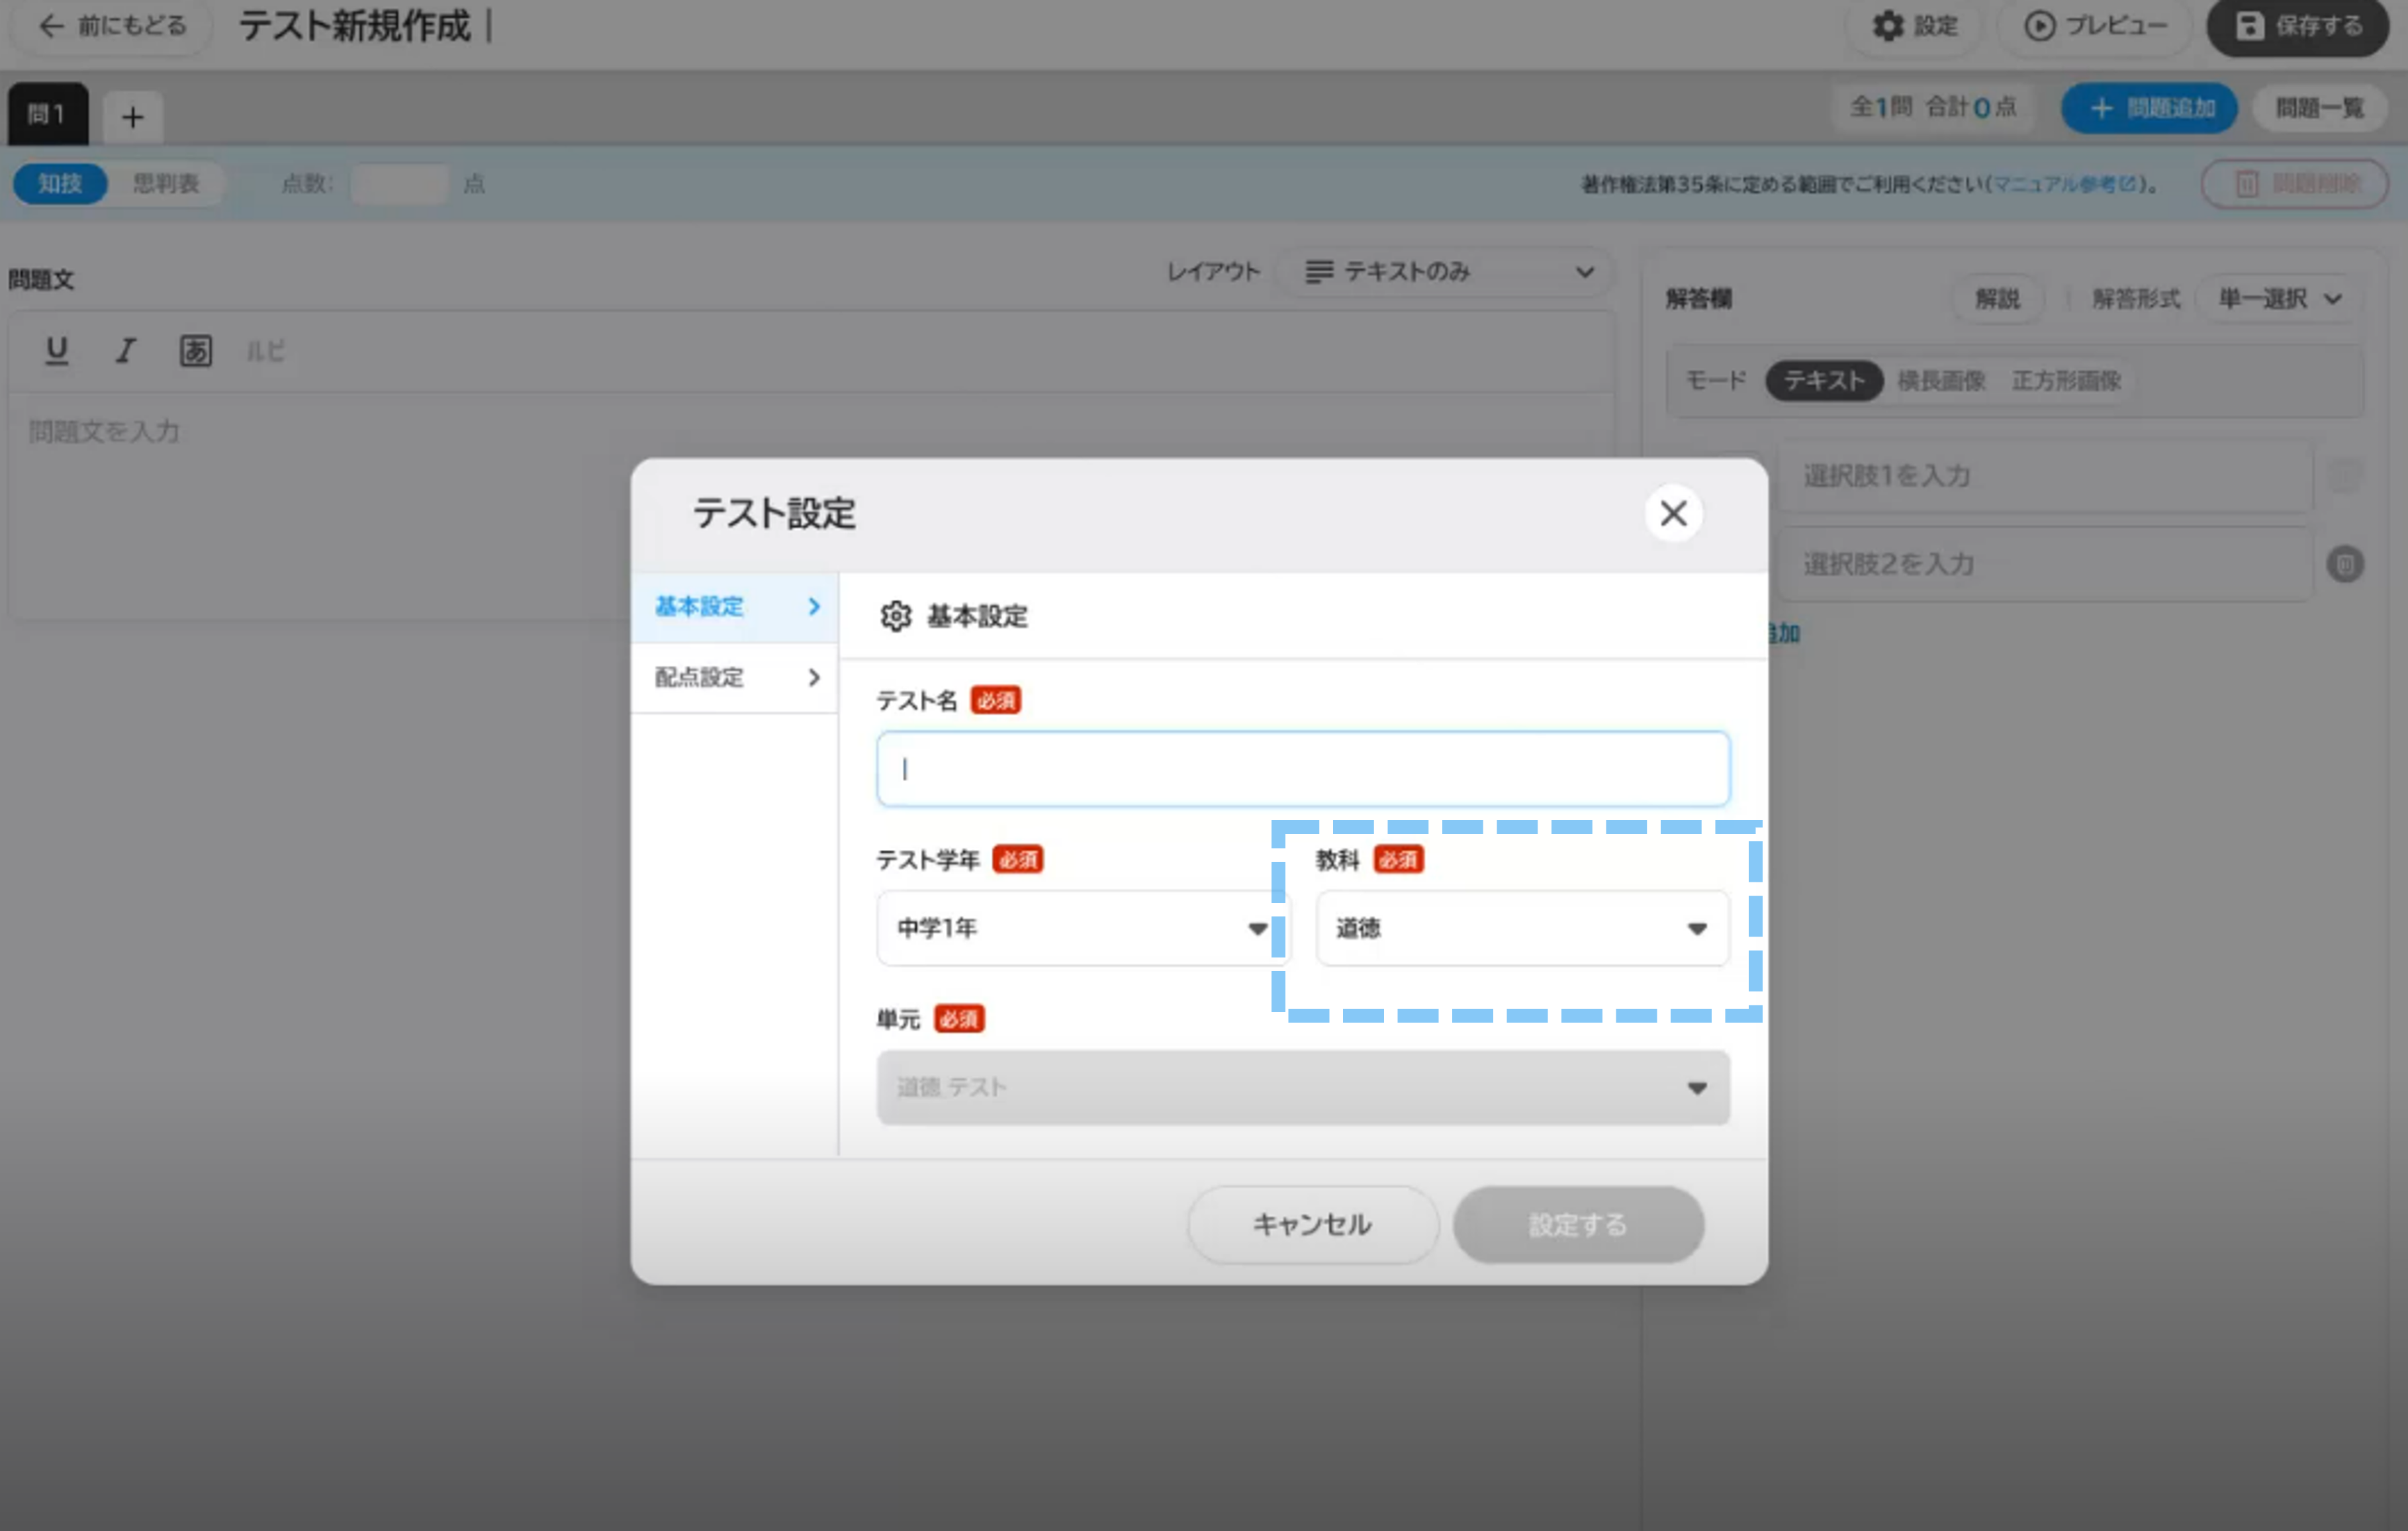Toggle the 知技 category pill
Screen dimensions: 2408x1531
click(60, 183)
